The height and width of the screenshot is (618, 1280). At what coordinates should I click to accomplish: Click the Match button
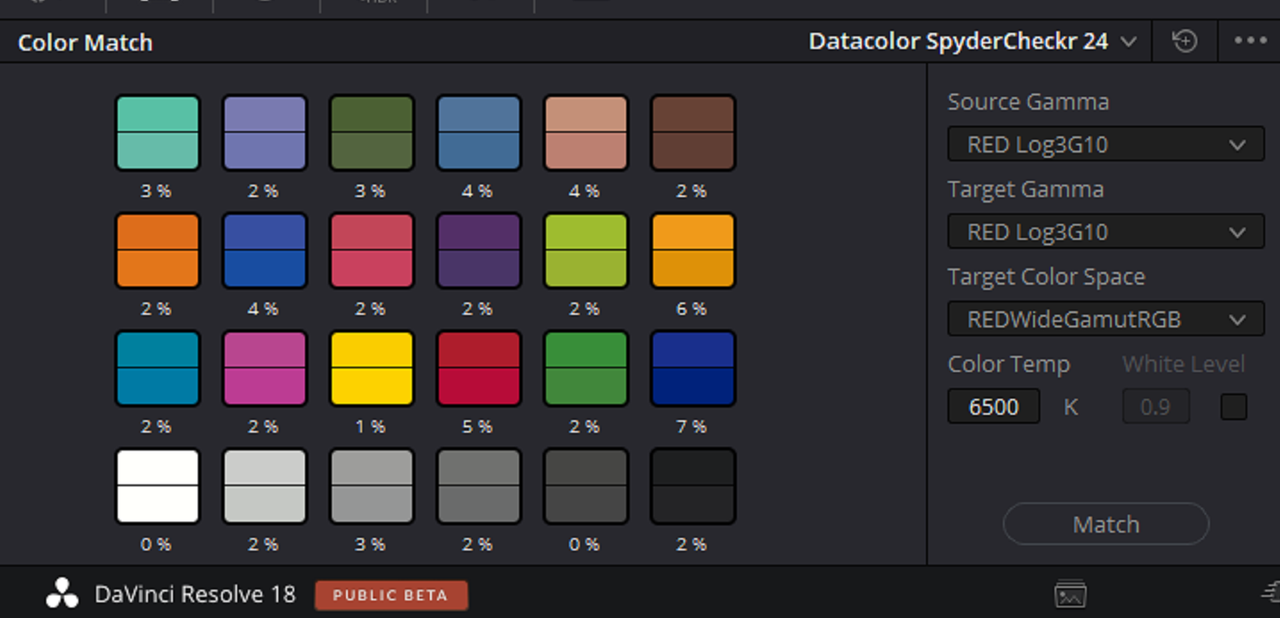click(x=1106, y=524)
